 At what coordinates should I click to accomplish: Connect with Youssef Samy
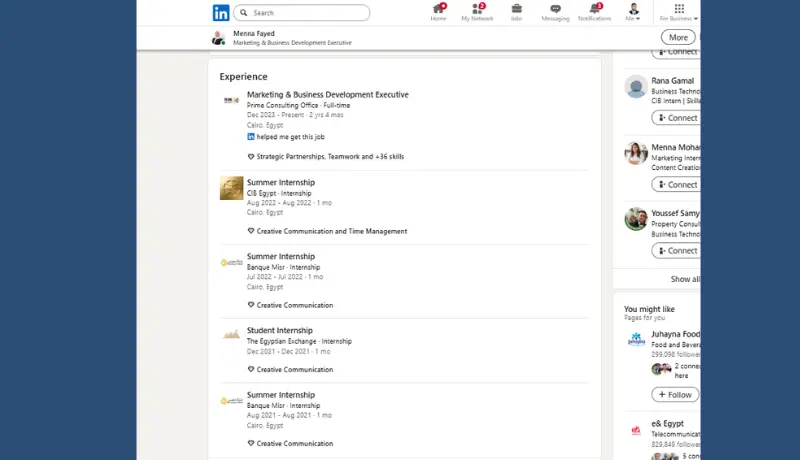(677, 251)
